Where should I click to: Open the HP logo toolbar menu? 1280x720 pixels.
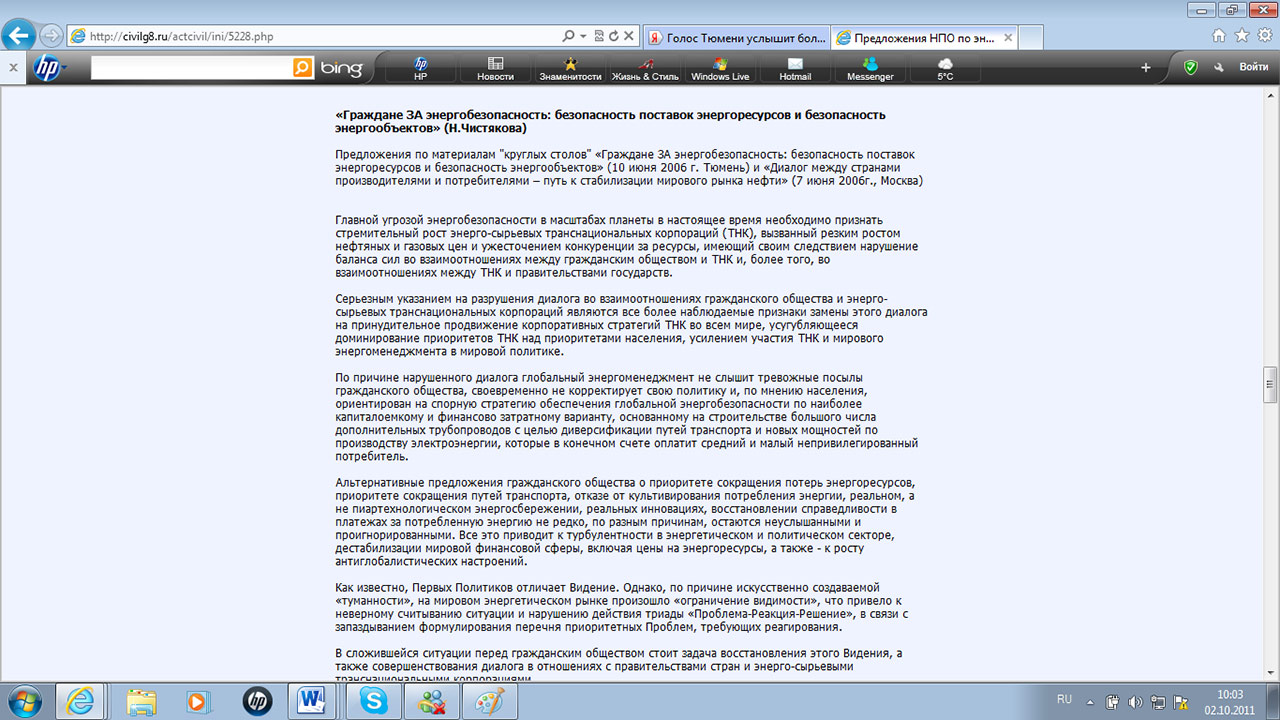coord(47,67)
